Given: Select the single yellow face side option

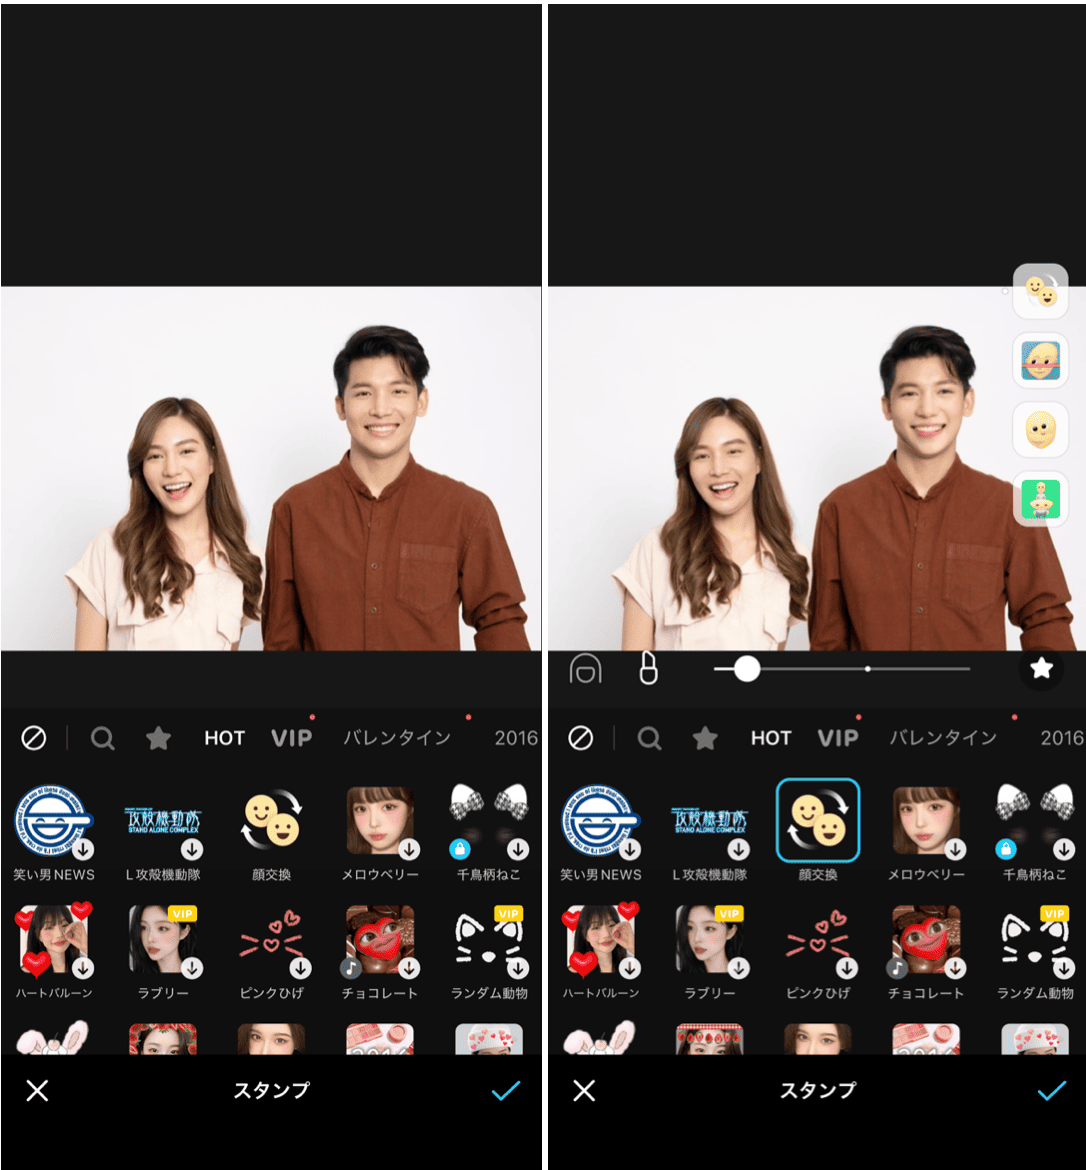Looking at the screenshot, I should pos(1040,430).
